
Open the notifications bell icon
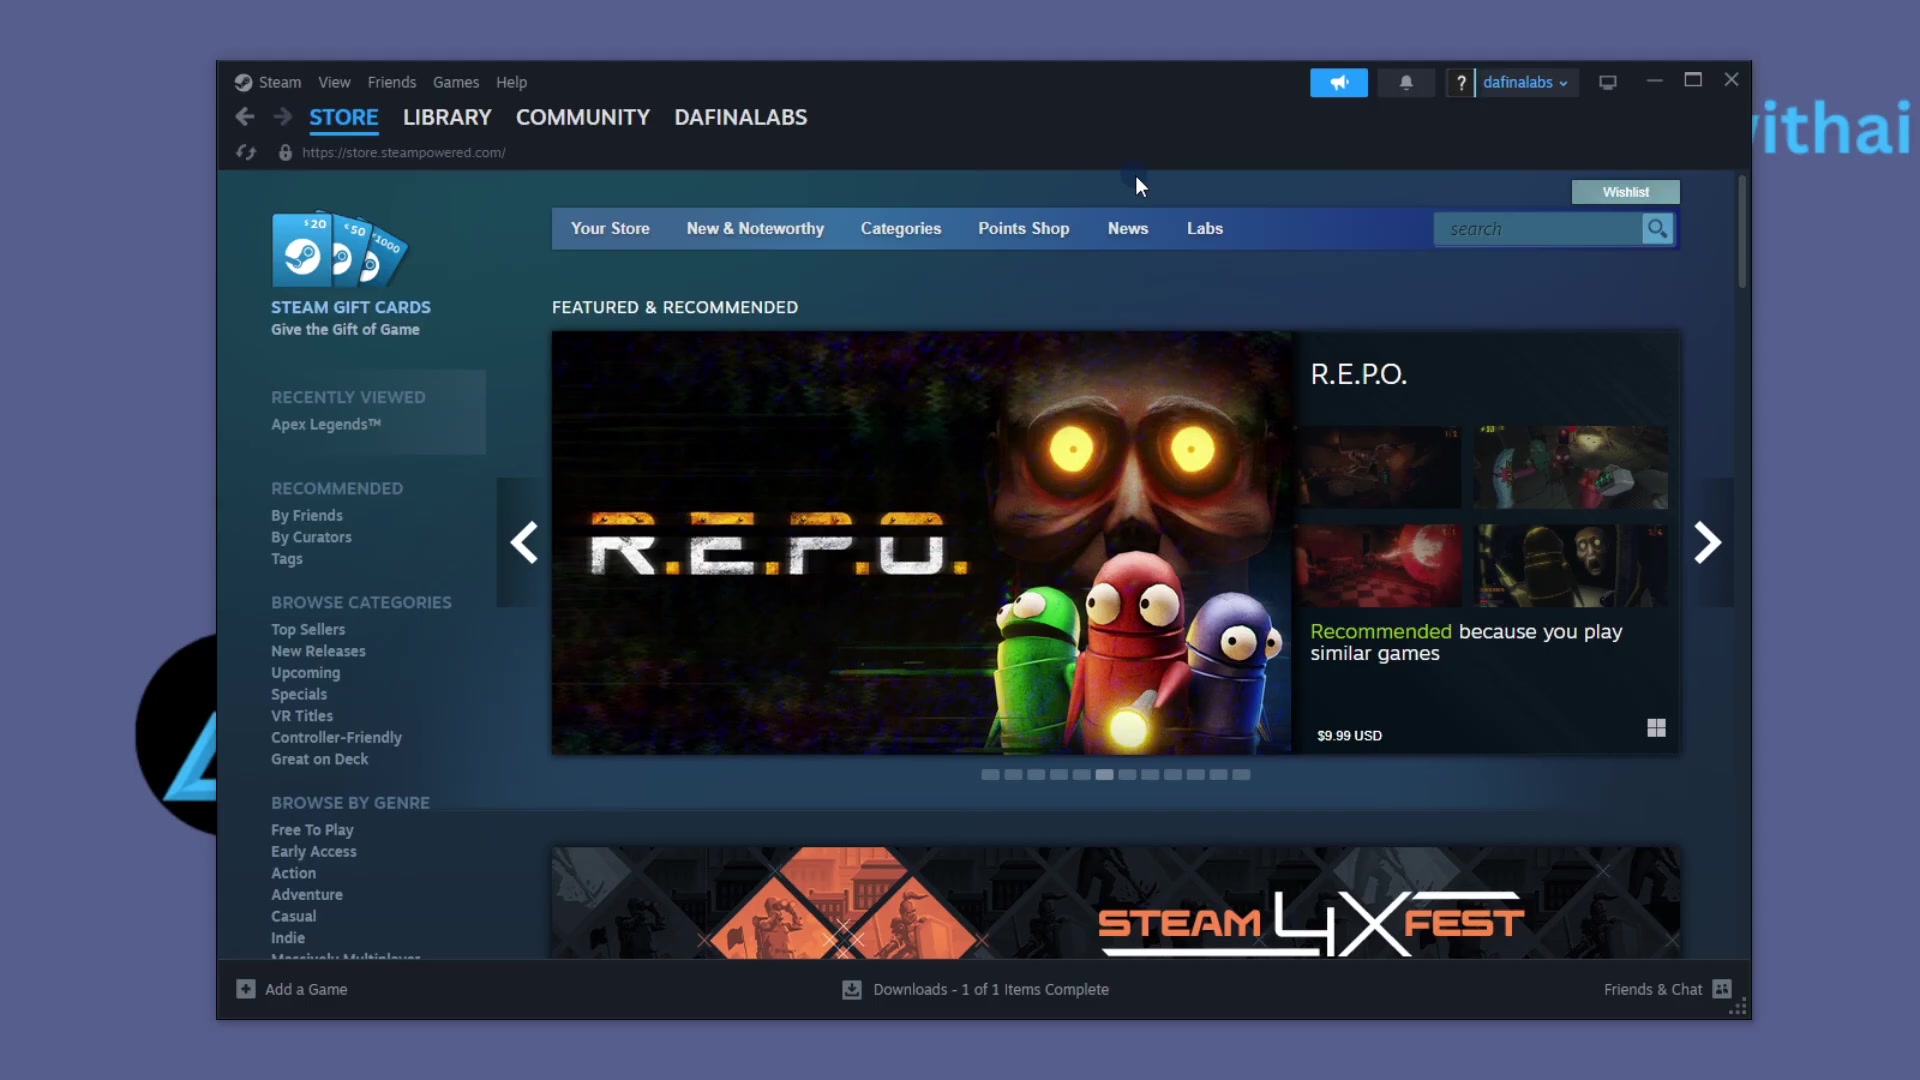pyautogui.click(x=1406, y=82)
